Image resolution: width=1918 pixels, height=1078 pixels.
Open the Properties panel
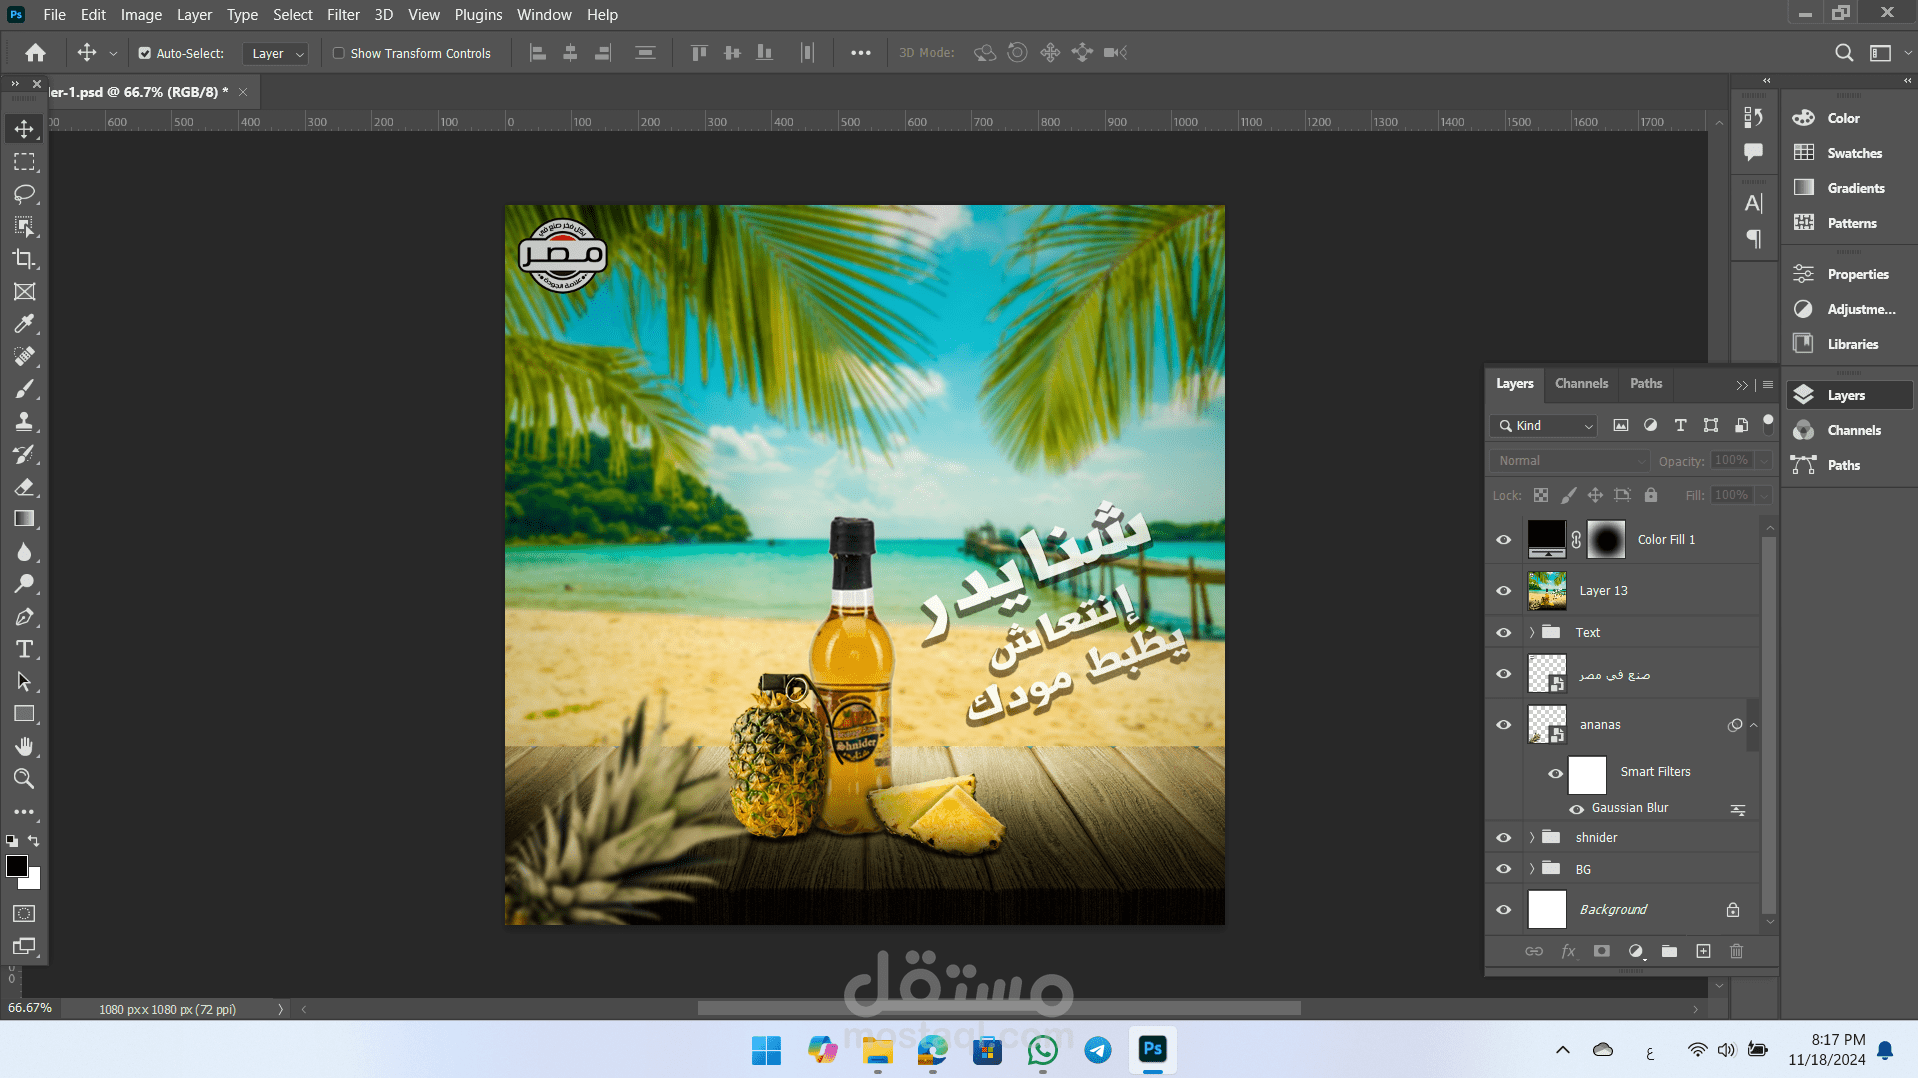(1849, 274)
